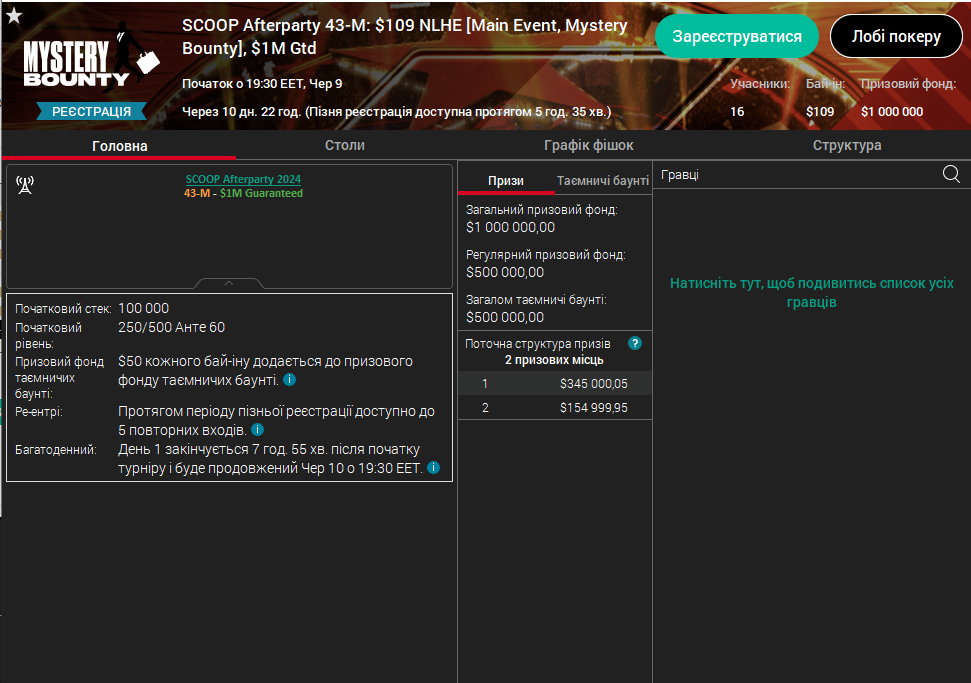971x683 pixels.
Task: Switch to the Головна tab
Action: (x=120, y=146)
